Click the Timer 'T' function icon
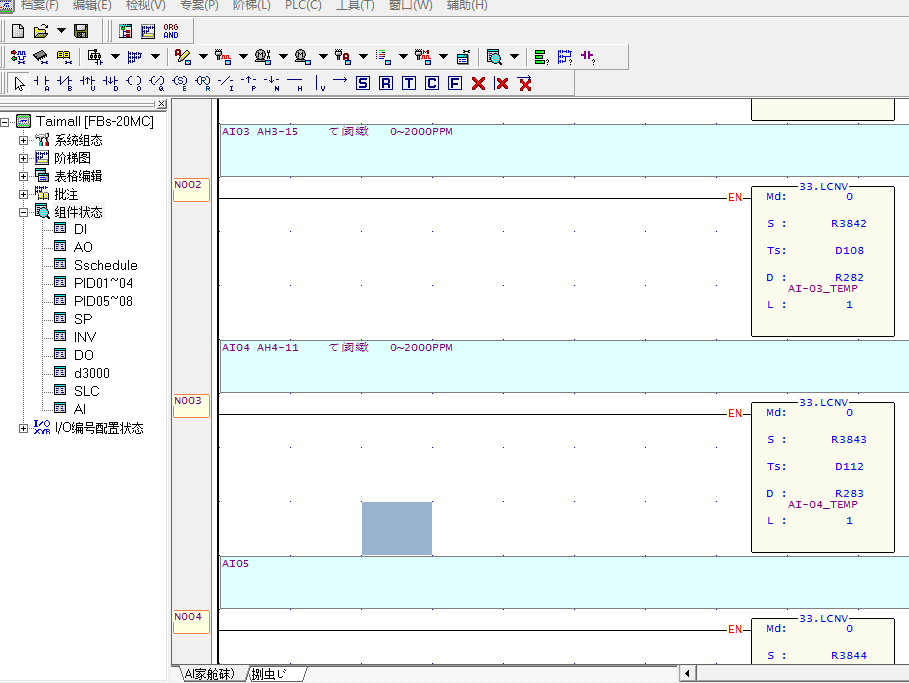Image resolution: width=909 pixels, height=683 pixels. click(x=409, y=83)
